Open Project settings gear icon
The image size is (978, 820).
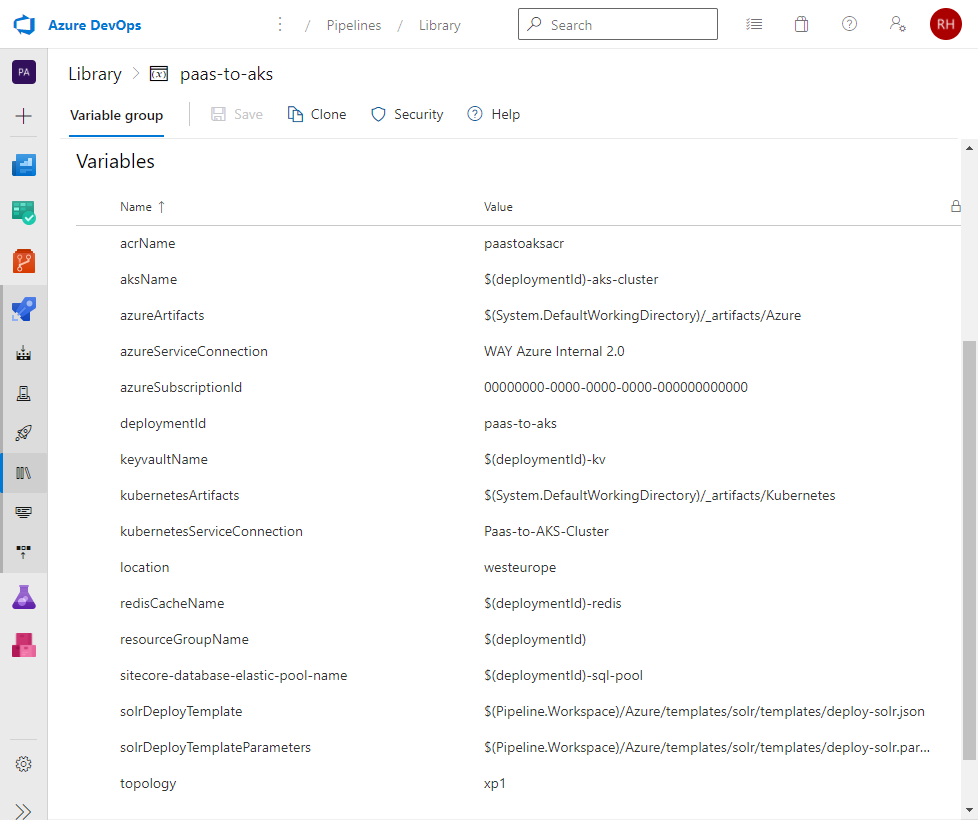24,764
